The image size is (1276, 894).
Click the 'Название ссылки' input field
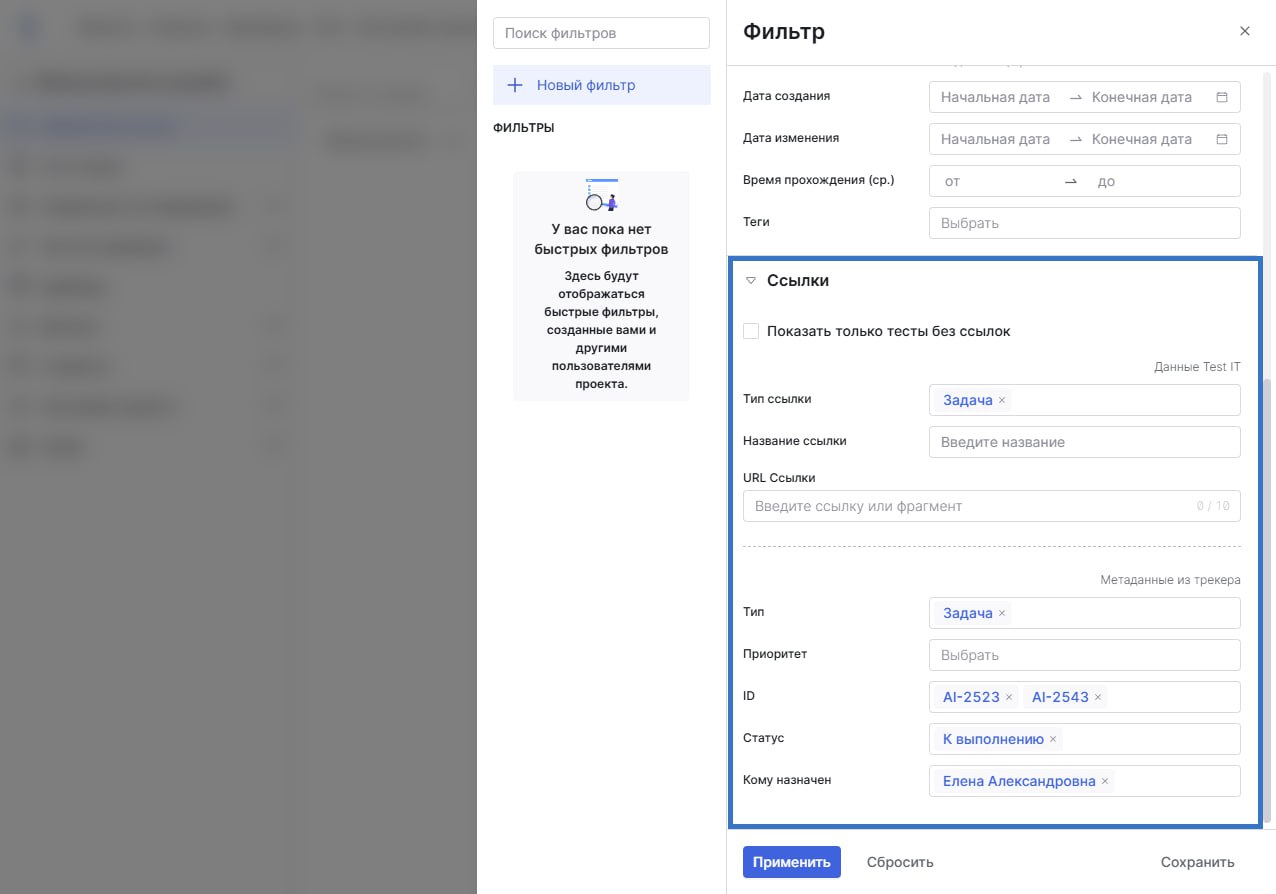1084,442
